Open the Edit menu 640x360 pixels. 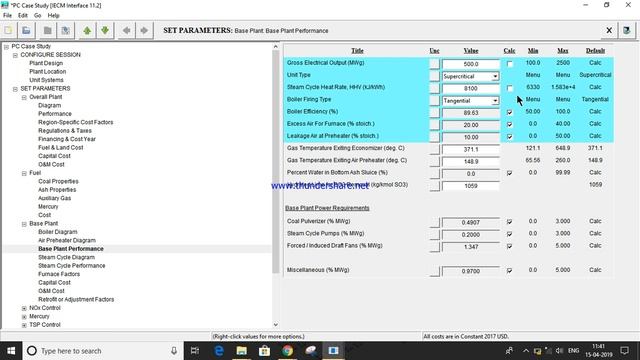point(23,16)
